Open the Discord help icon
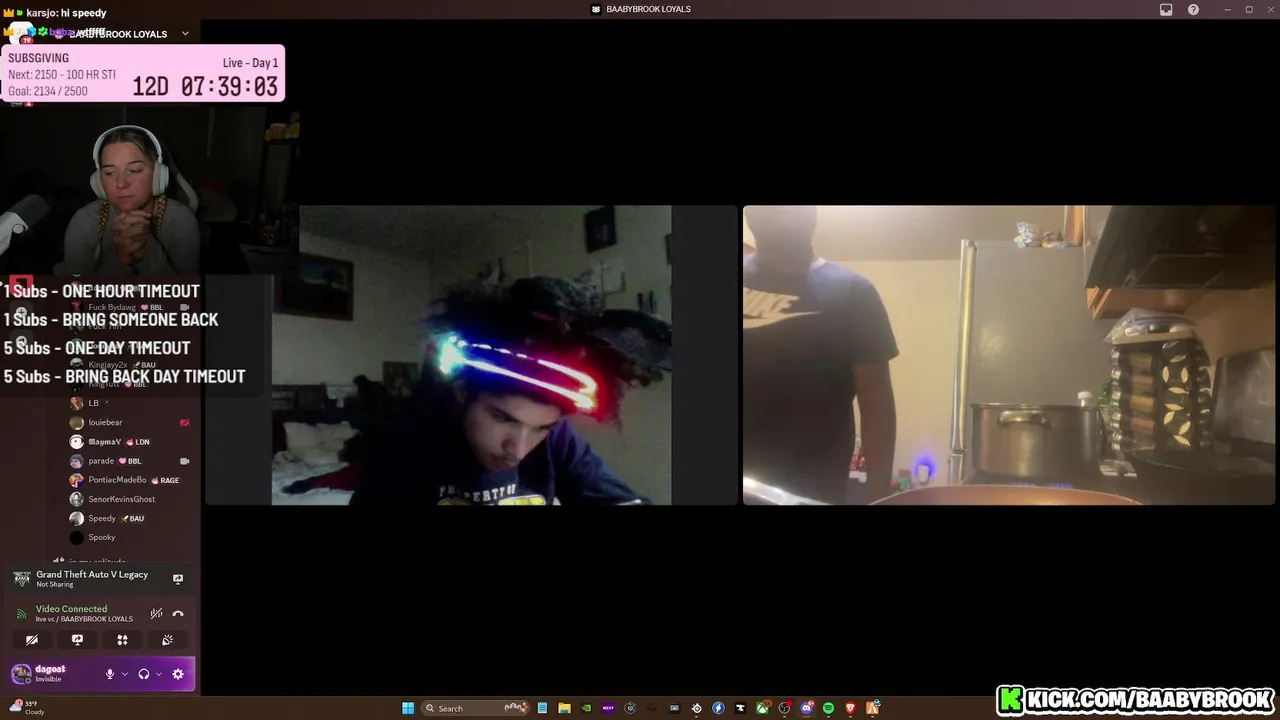1280x720 pixels. pyautogui.click(x=1193, y=9)
